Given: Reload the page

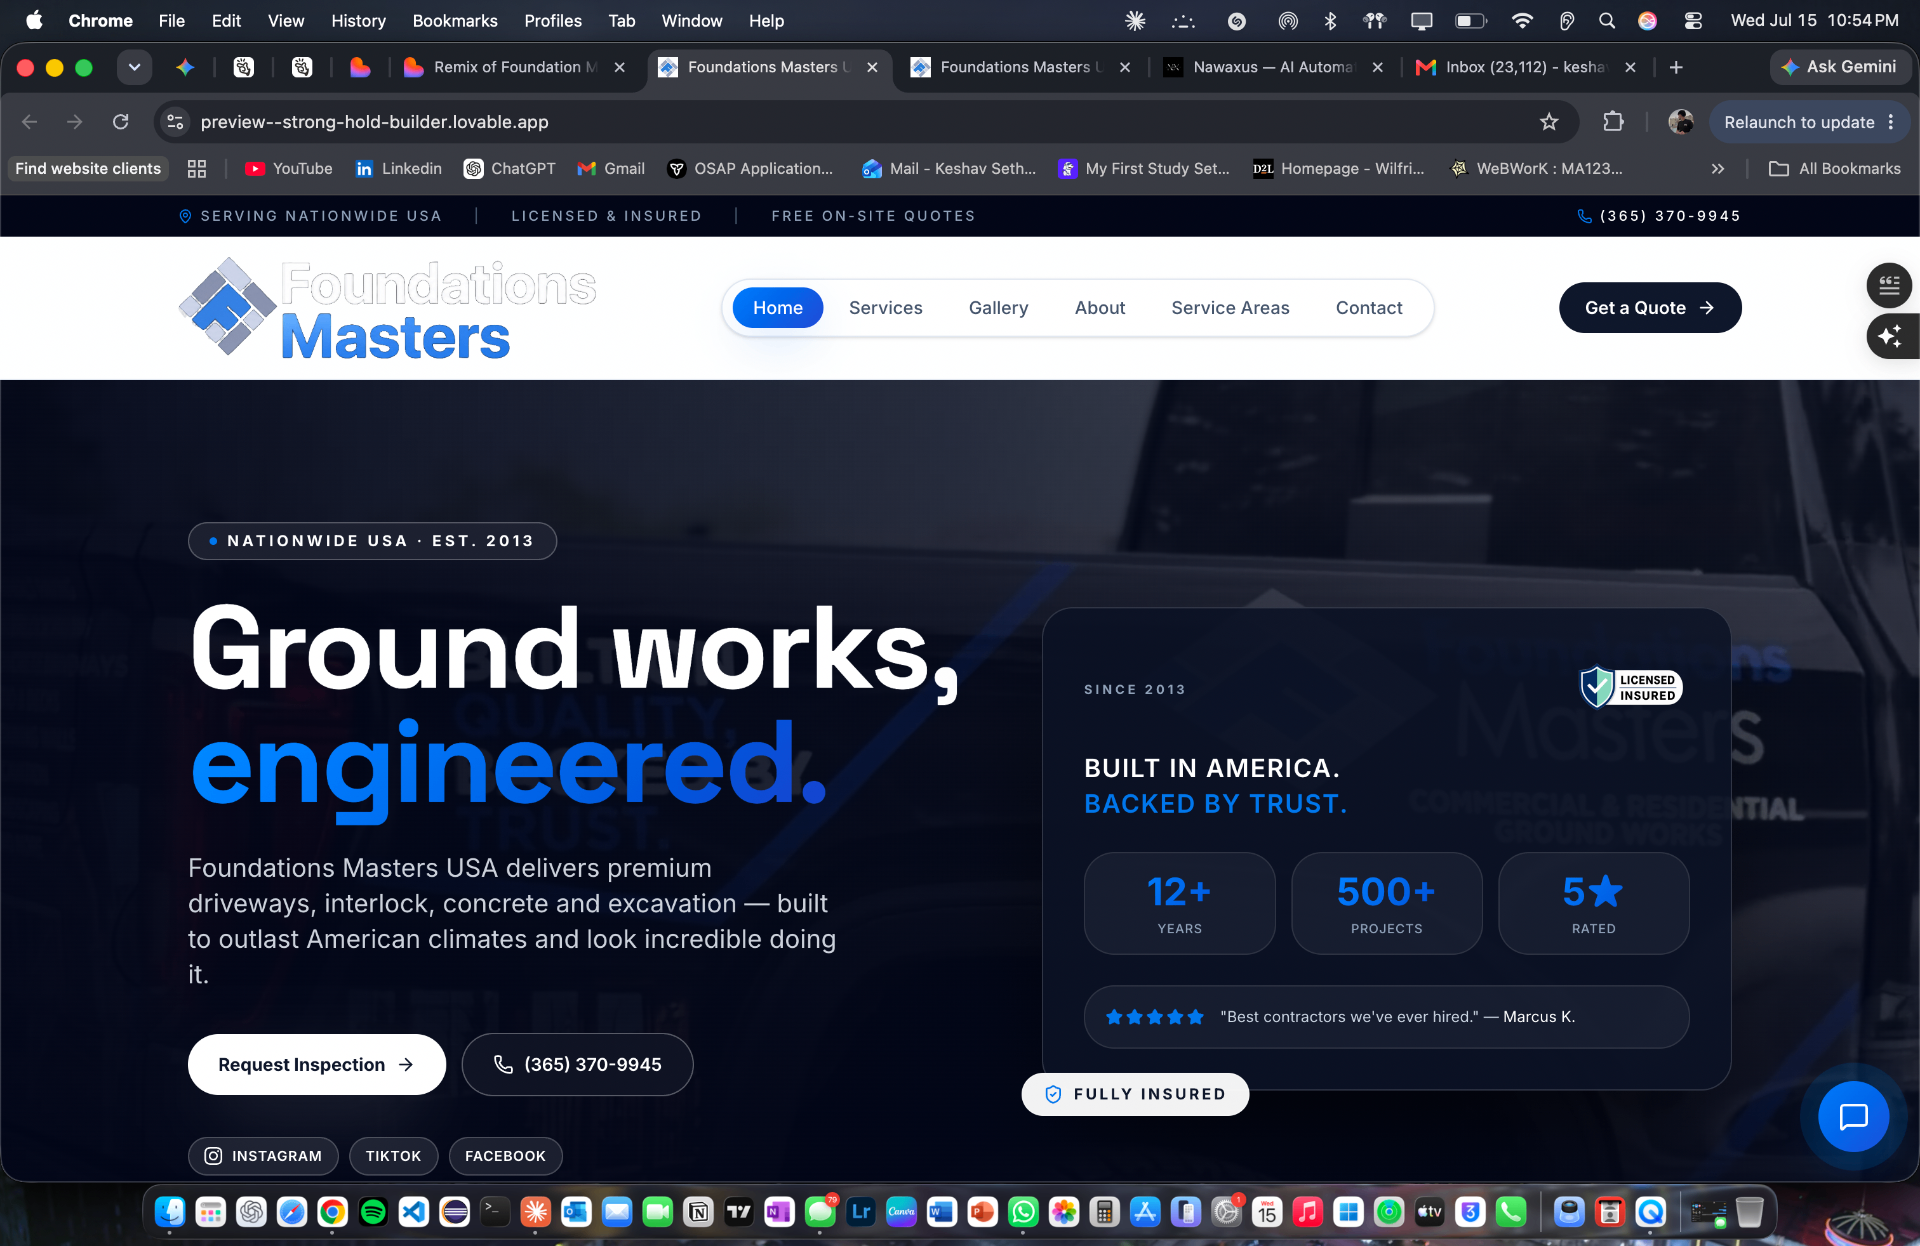Looking at the screenshot, I should tap(121, 122).
